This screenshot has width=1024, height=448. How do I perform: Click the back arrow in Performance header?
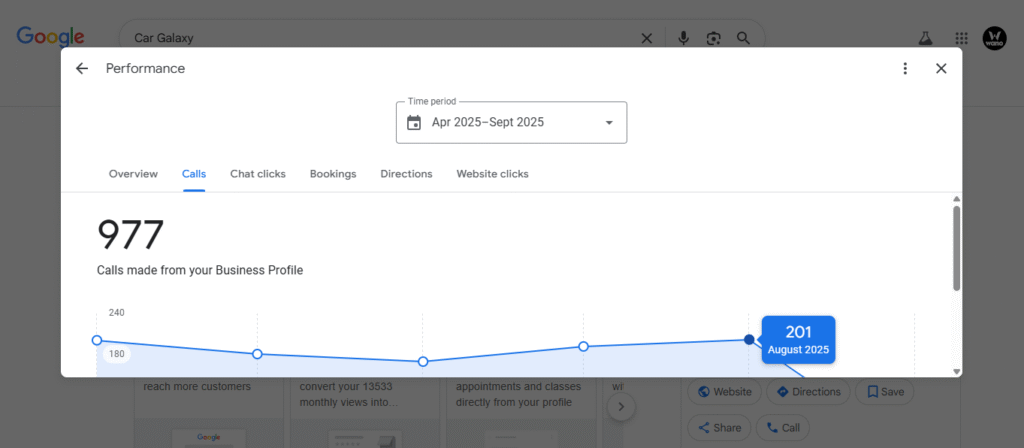(82, 68)
